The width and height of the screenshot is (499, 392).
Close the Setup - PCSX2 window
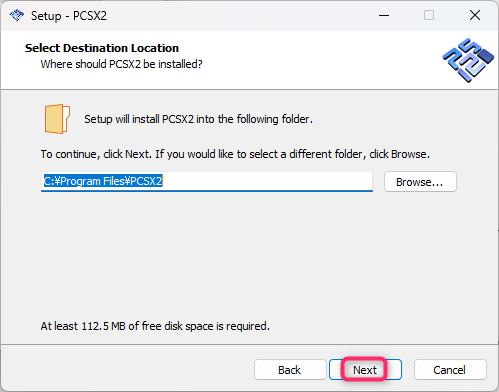coord(475,15)
